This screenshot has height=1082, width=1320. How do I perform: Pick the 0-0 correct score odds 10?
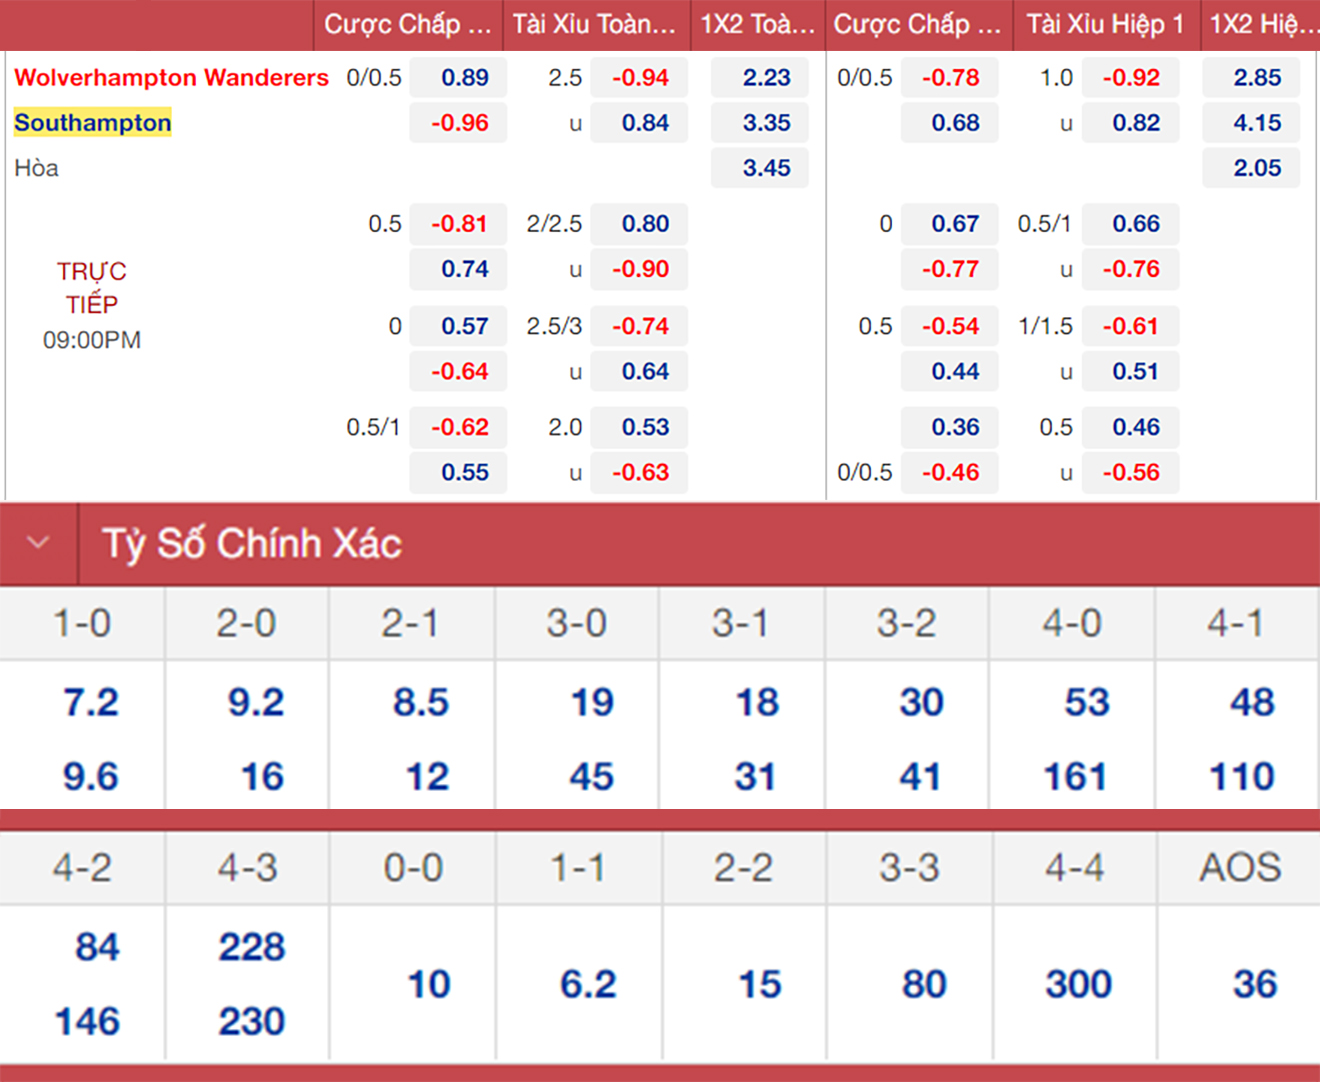(428, 984)
